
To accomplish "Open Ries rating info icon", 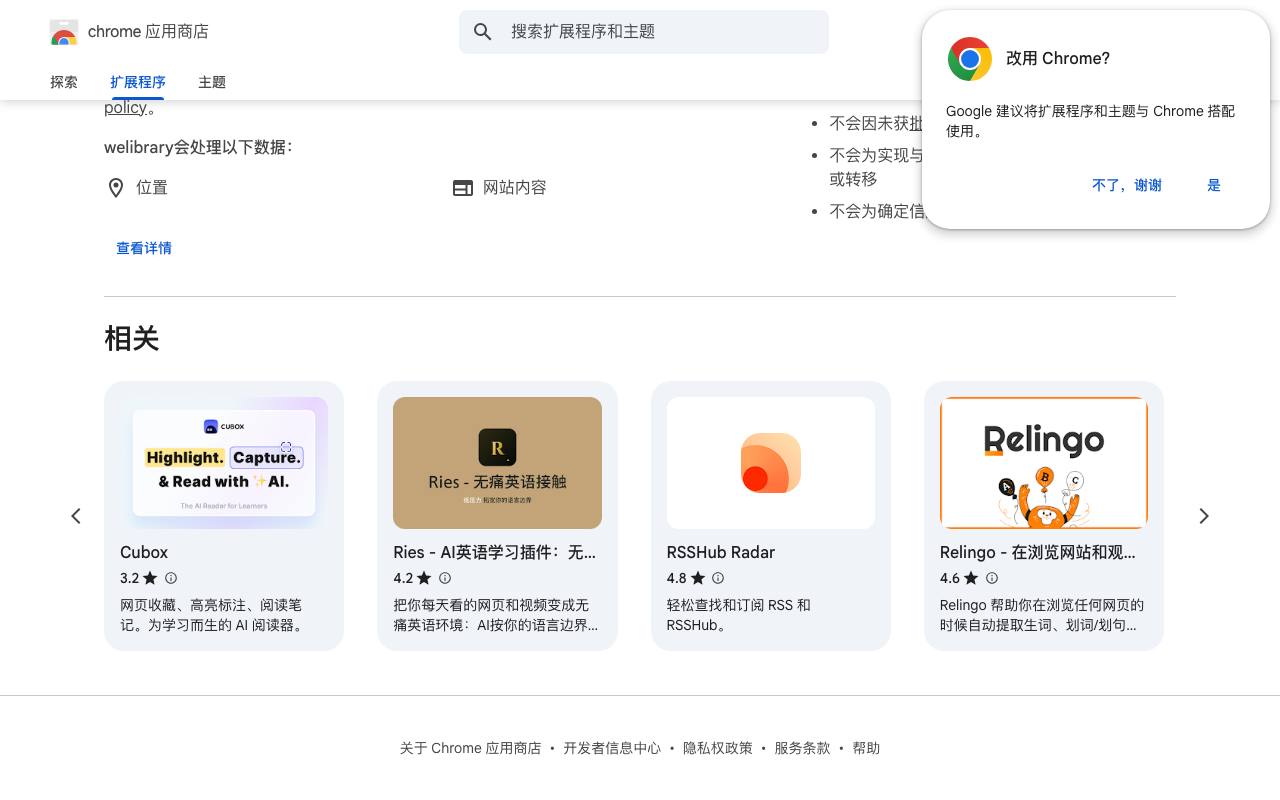I will 445,578.
